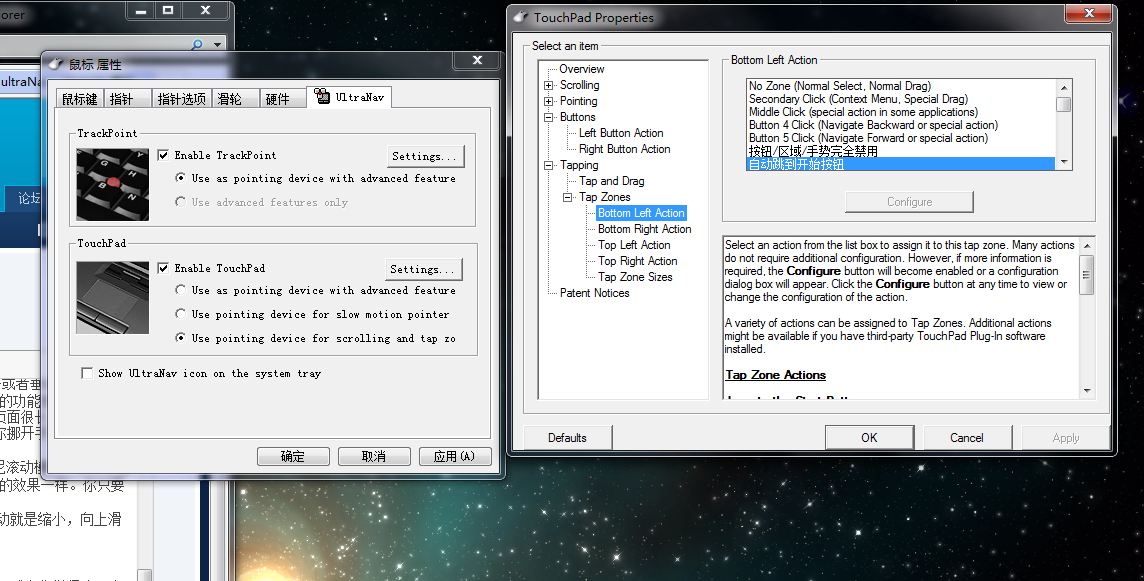Enable Show UltraNav icon on system tray

(x=88, y=373)
